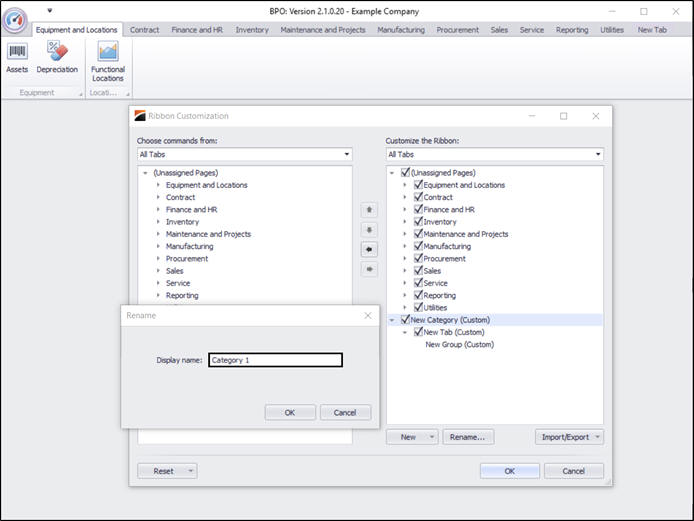
Task: Click Cancel in the Rename dialog
Action: (345, 413)
